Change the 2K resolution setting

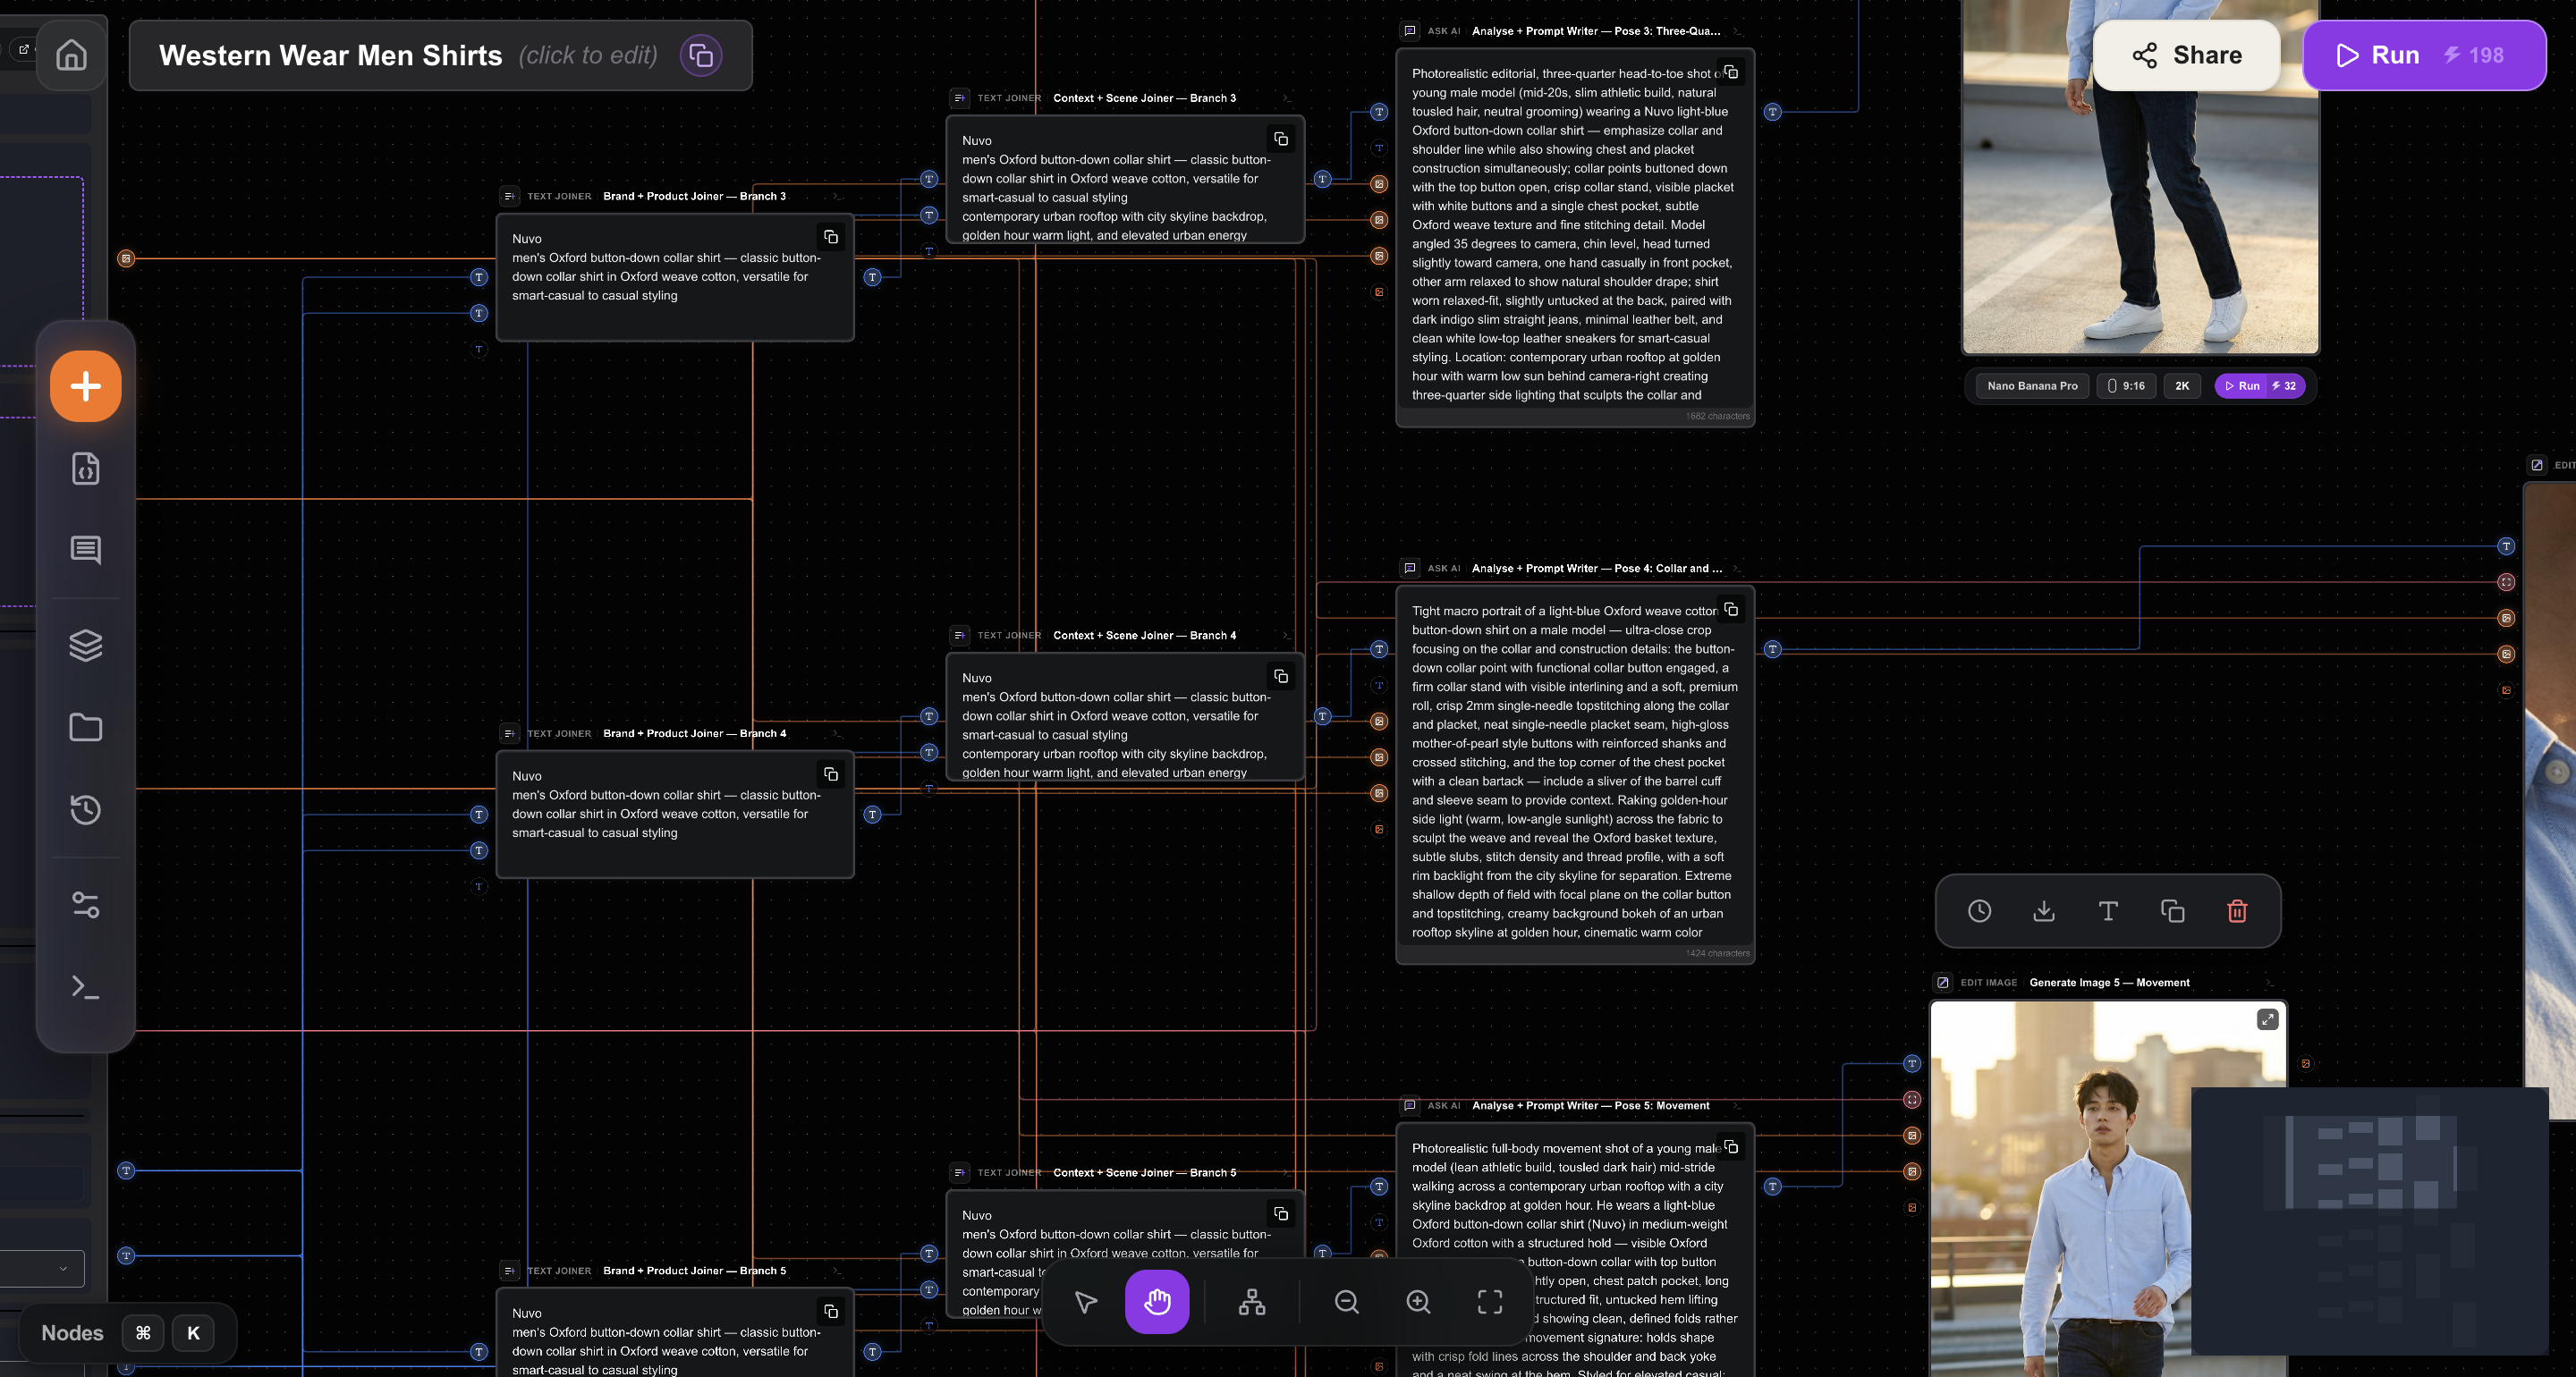tap(2182, 386)
